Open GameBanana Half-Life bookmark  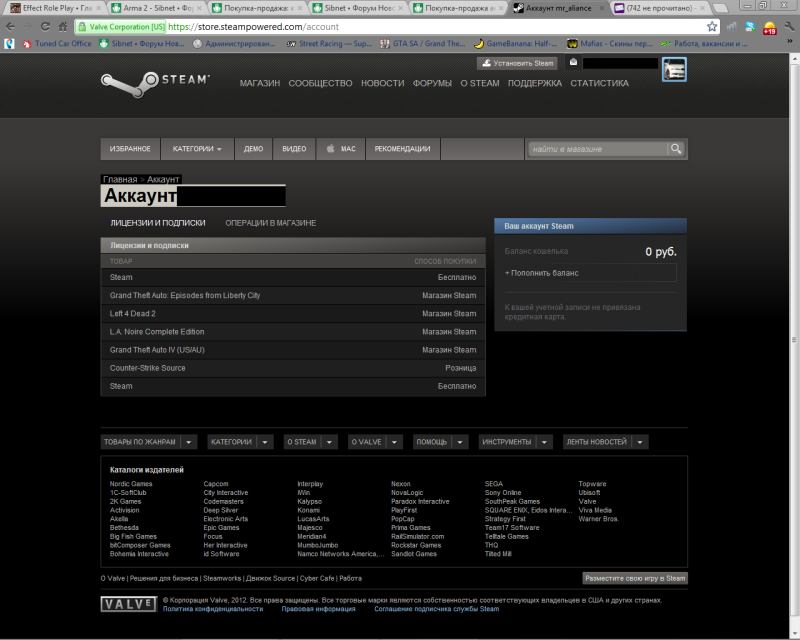point(515,44)
